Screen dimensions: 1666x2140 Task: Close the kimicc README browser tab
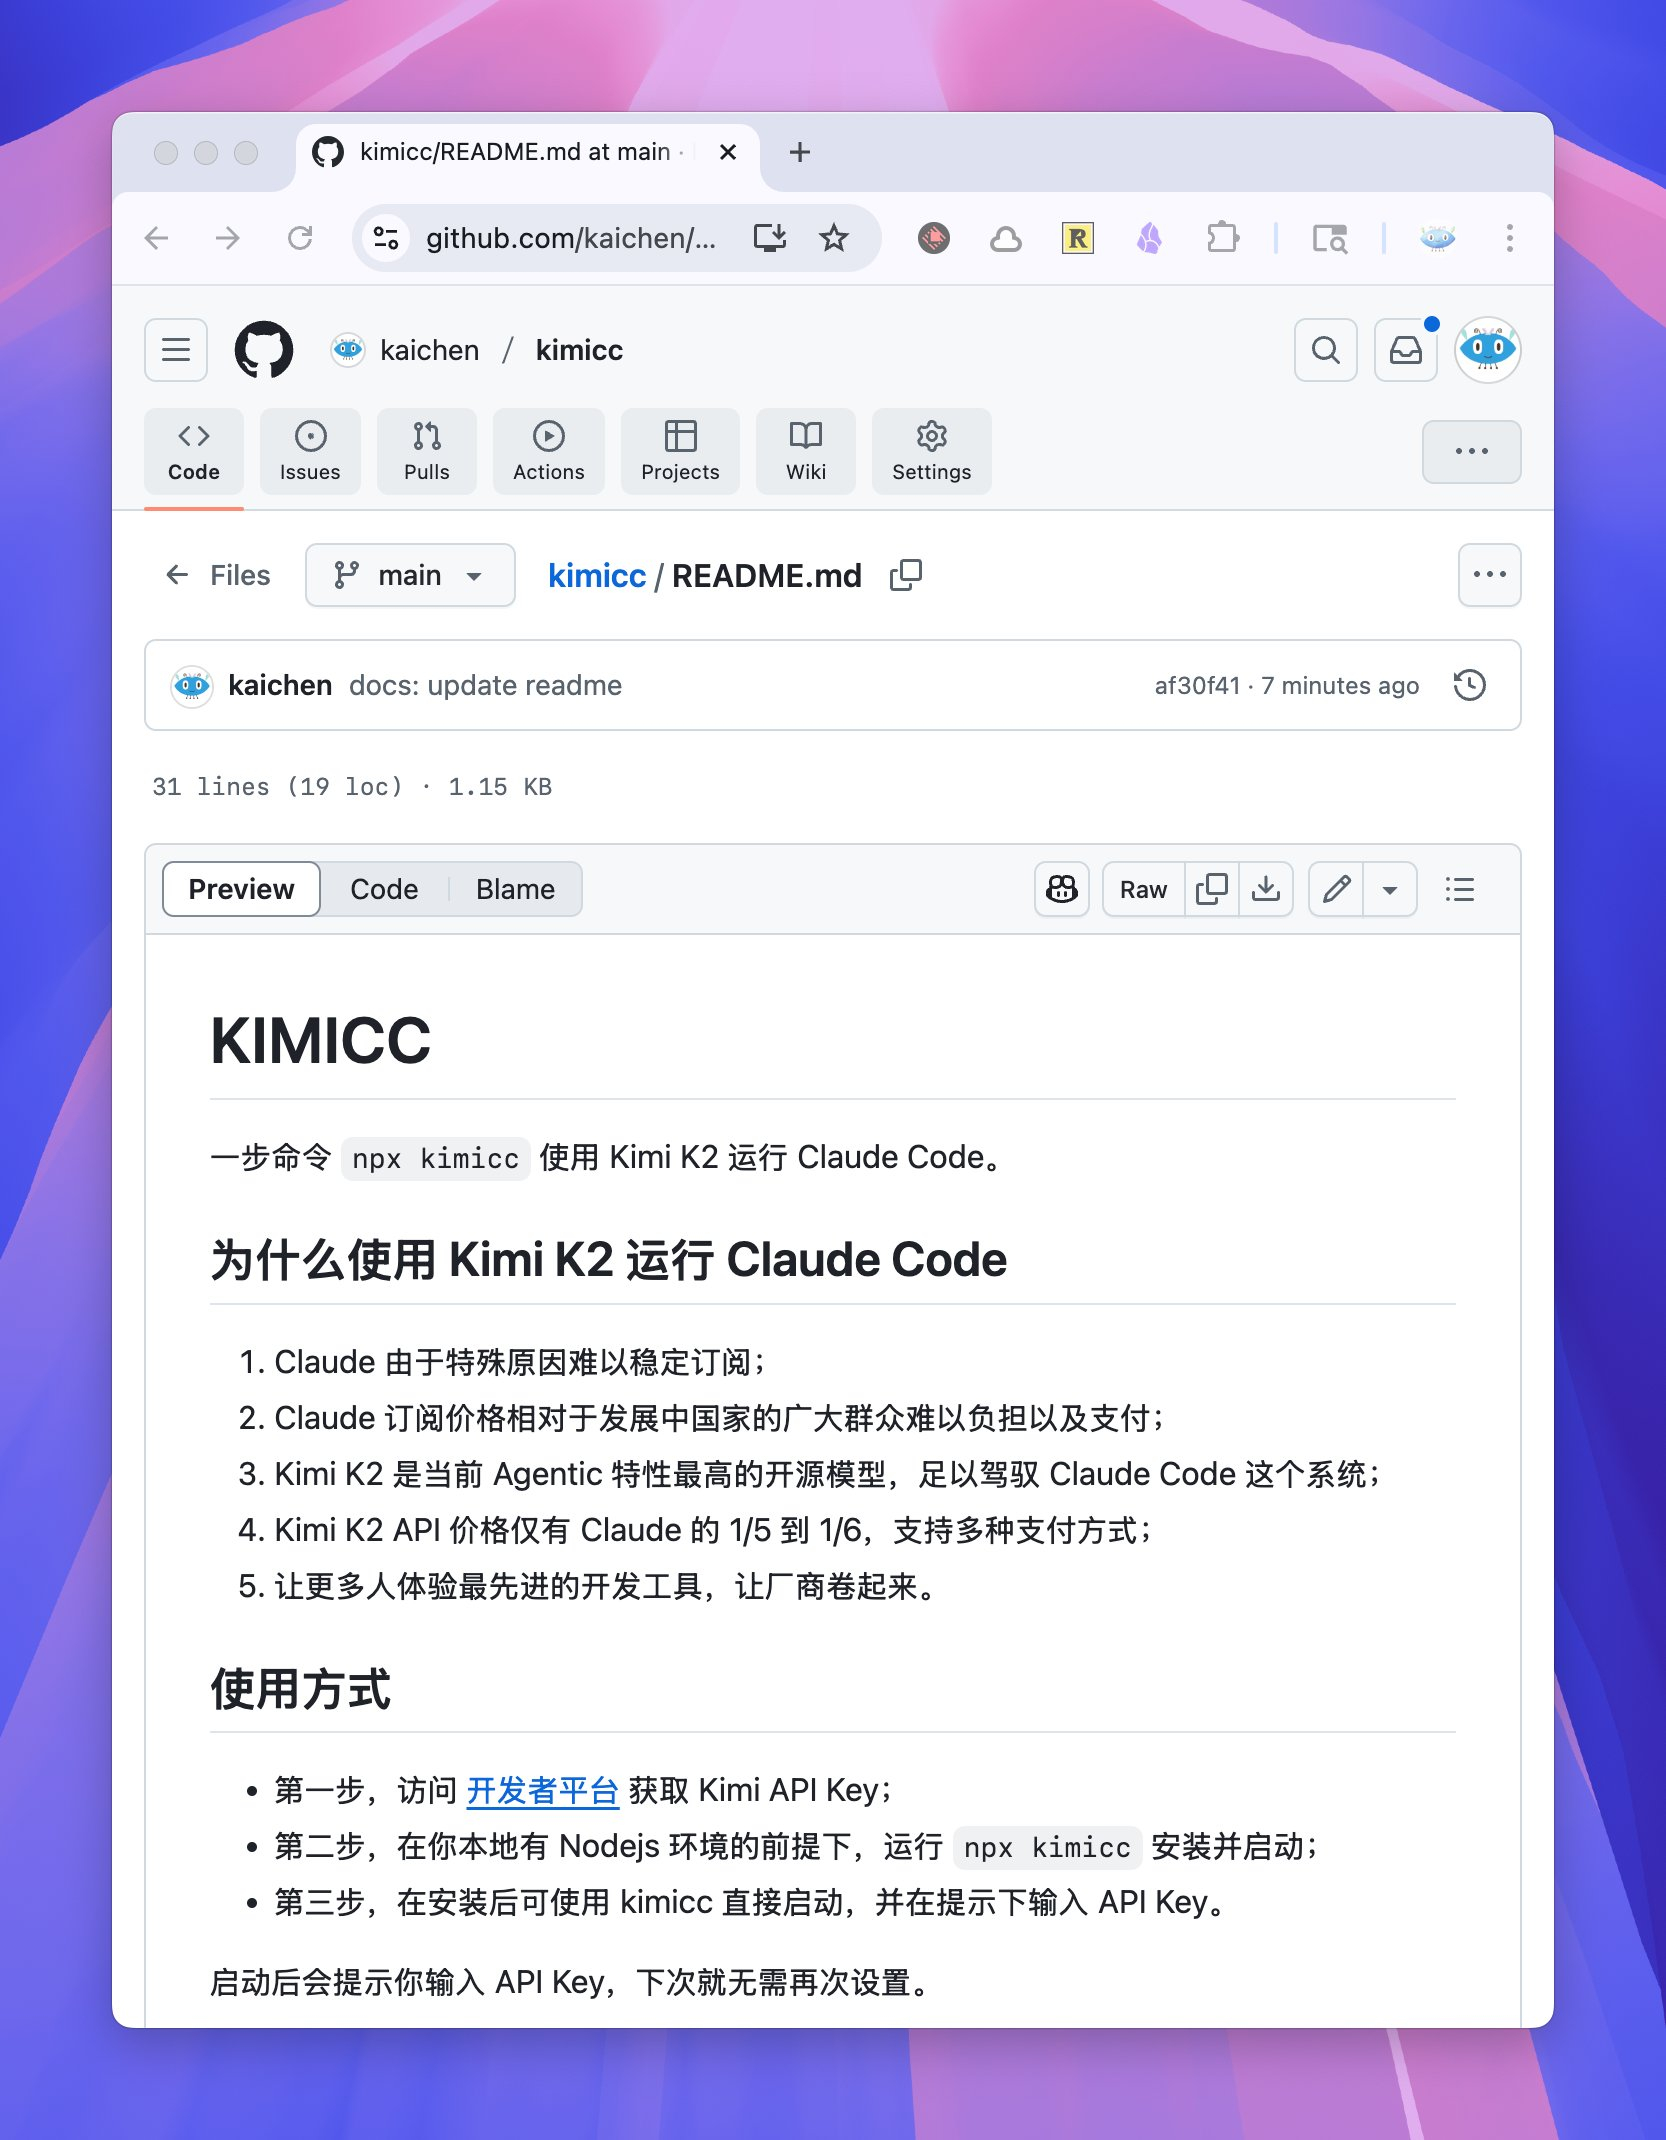click(728, 152)
